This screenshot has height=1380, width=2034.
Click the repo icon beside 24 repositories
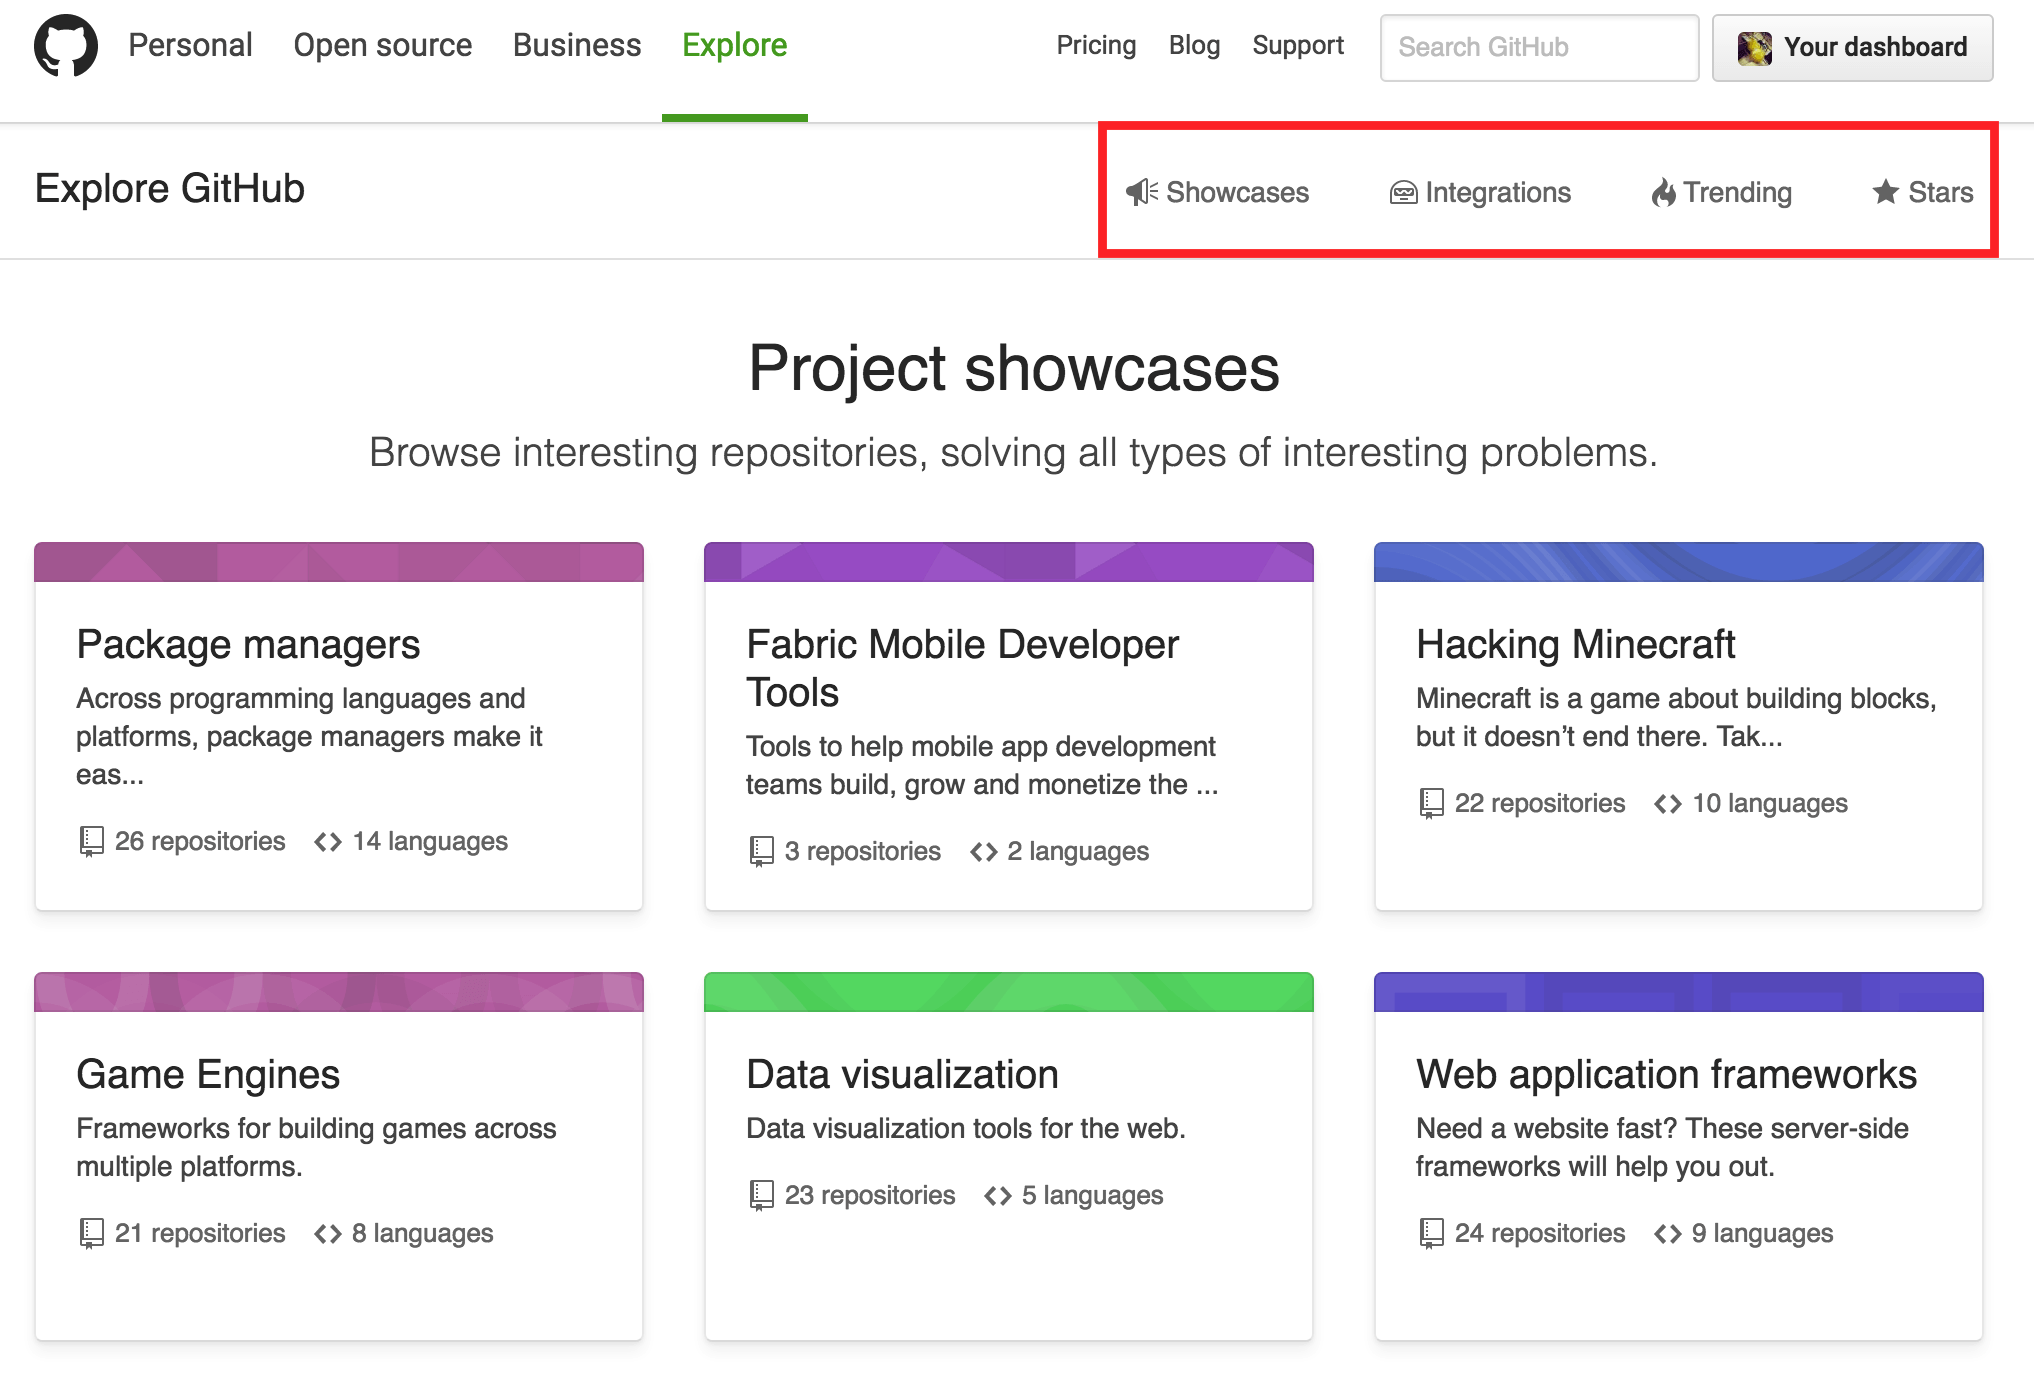tap(1431, 1233)
